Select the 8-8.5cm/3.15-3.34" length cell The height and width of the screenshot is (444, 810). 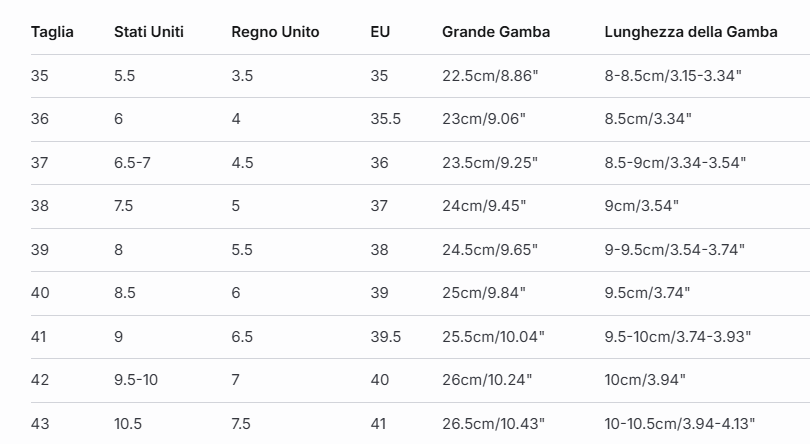click(x=673, y=76)
